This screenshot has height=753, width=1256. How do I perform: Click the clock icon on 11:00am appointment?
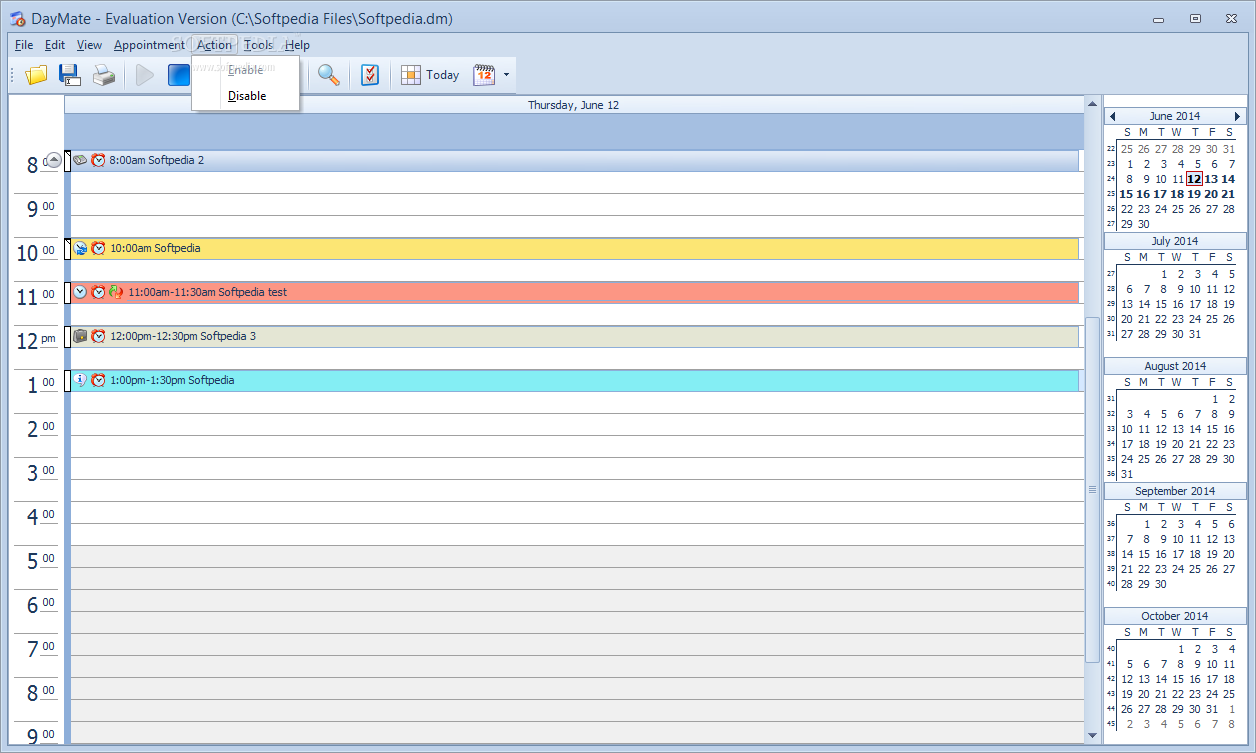click(x=80, y=292)
